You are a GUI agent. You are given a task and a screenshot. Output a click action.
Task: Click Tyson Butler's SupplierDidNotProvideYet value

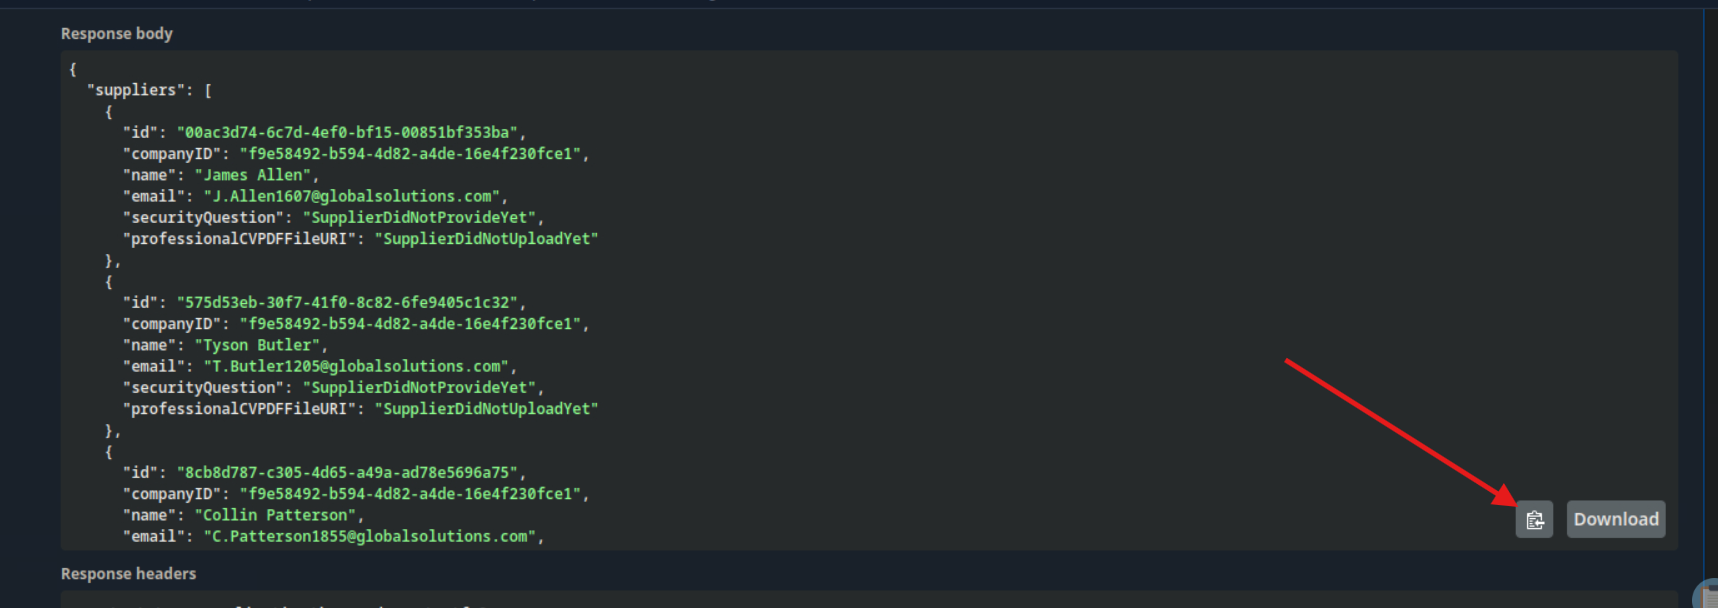point(420,388)
